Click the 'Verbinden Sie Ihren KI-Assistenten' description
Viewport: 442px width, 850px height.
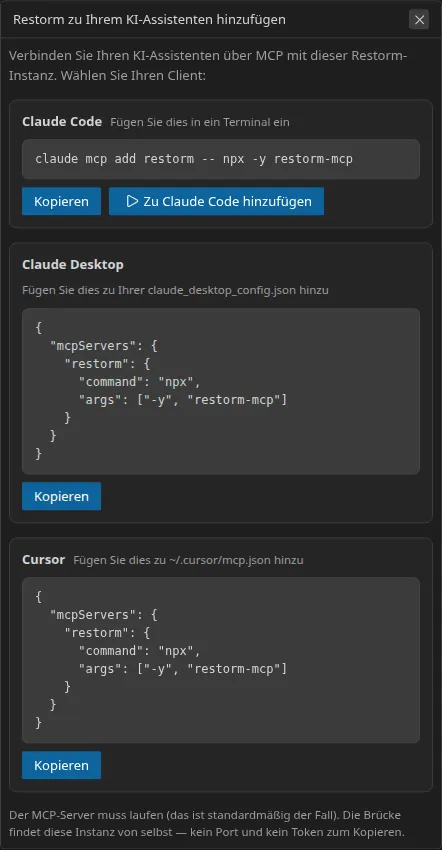[208, 65]
